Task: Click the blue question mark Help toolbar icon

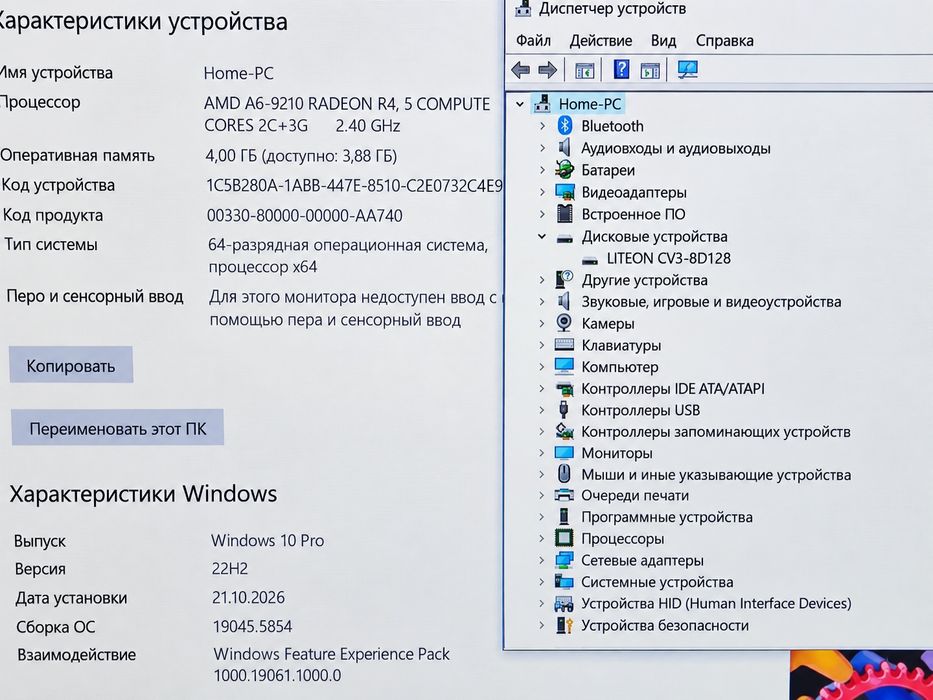Action: click(621, 70)
